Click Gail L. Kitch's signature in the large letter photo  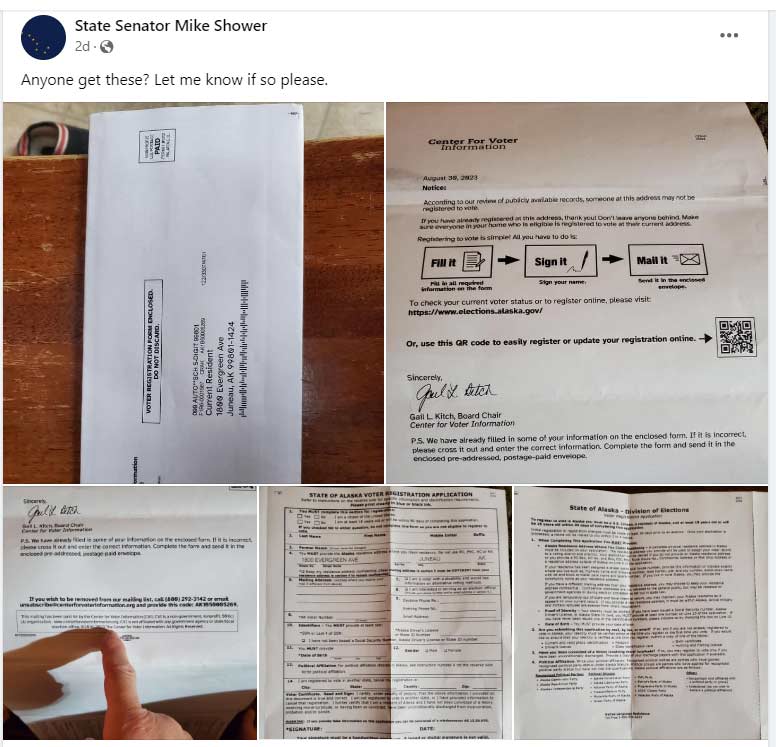(454, 395)
